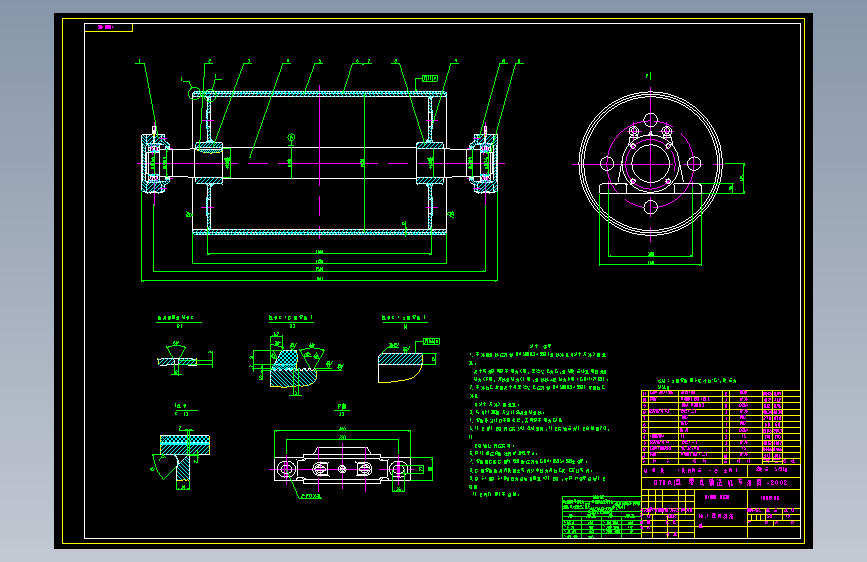Select the main pulley cross-section view
867x562 pixels.
(320, 163)
